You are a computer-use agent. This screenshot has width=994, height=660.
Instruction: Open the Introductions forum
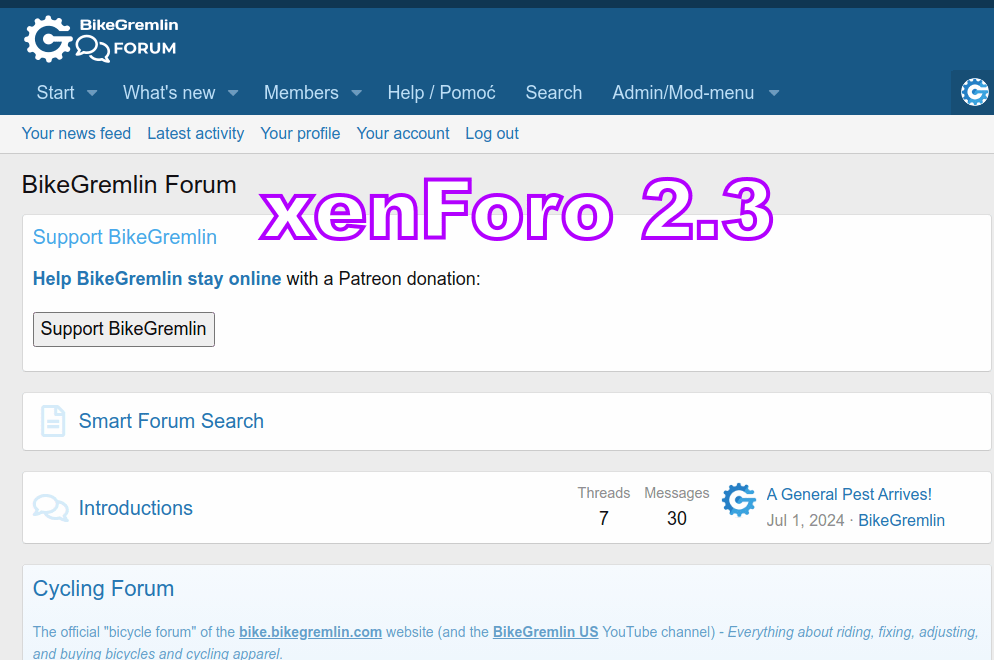coord(136,508)
